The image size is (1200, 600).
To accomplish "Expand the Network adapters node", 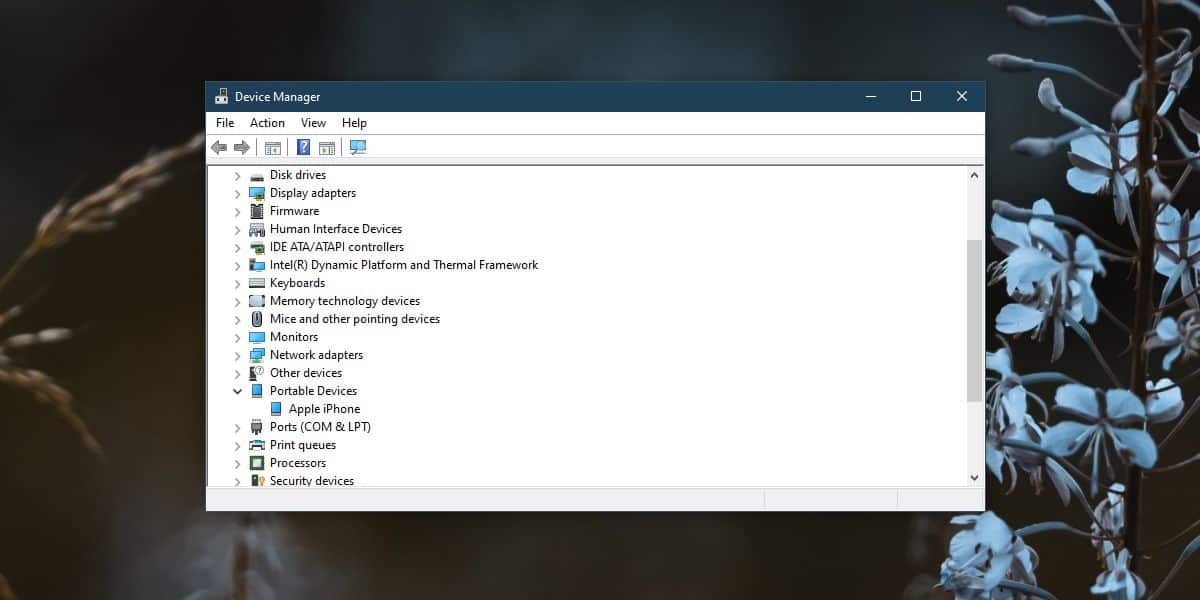I will click(237, 355).
